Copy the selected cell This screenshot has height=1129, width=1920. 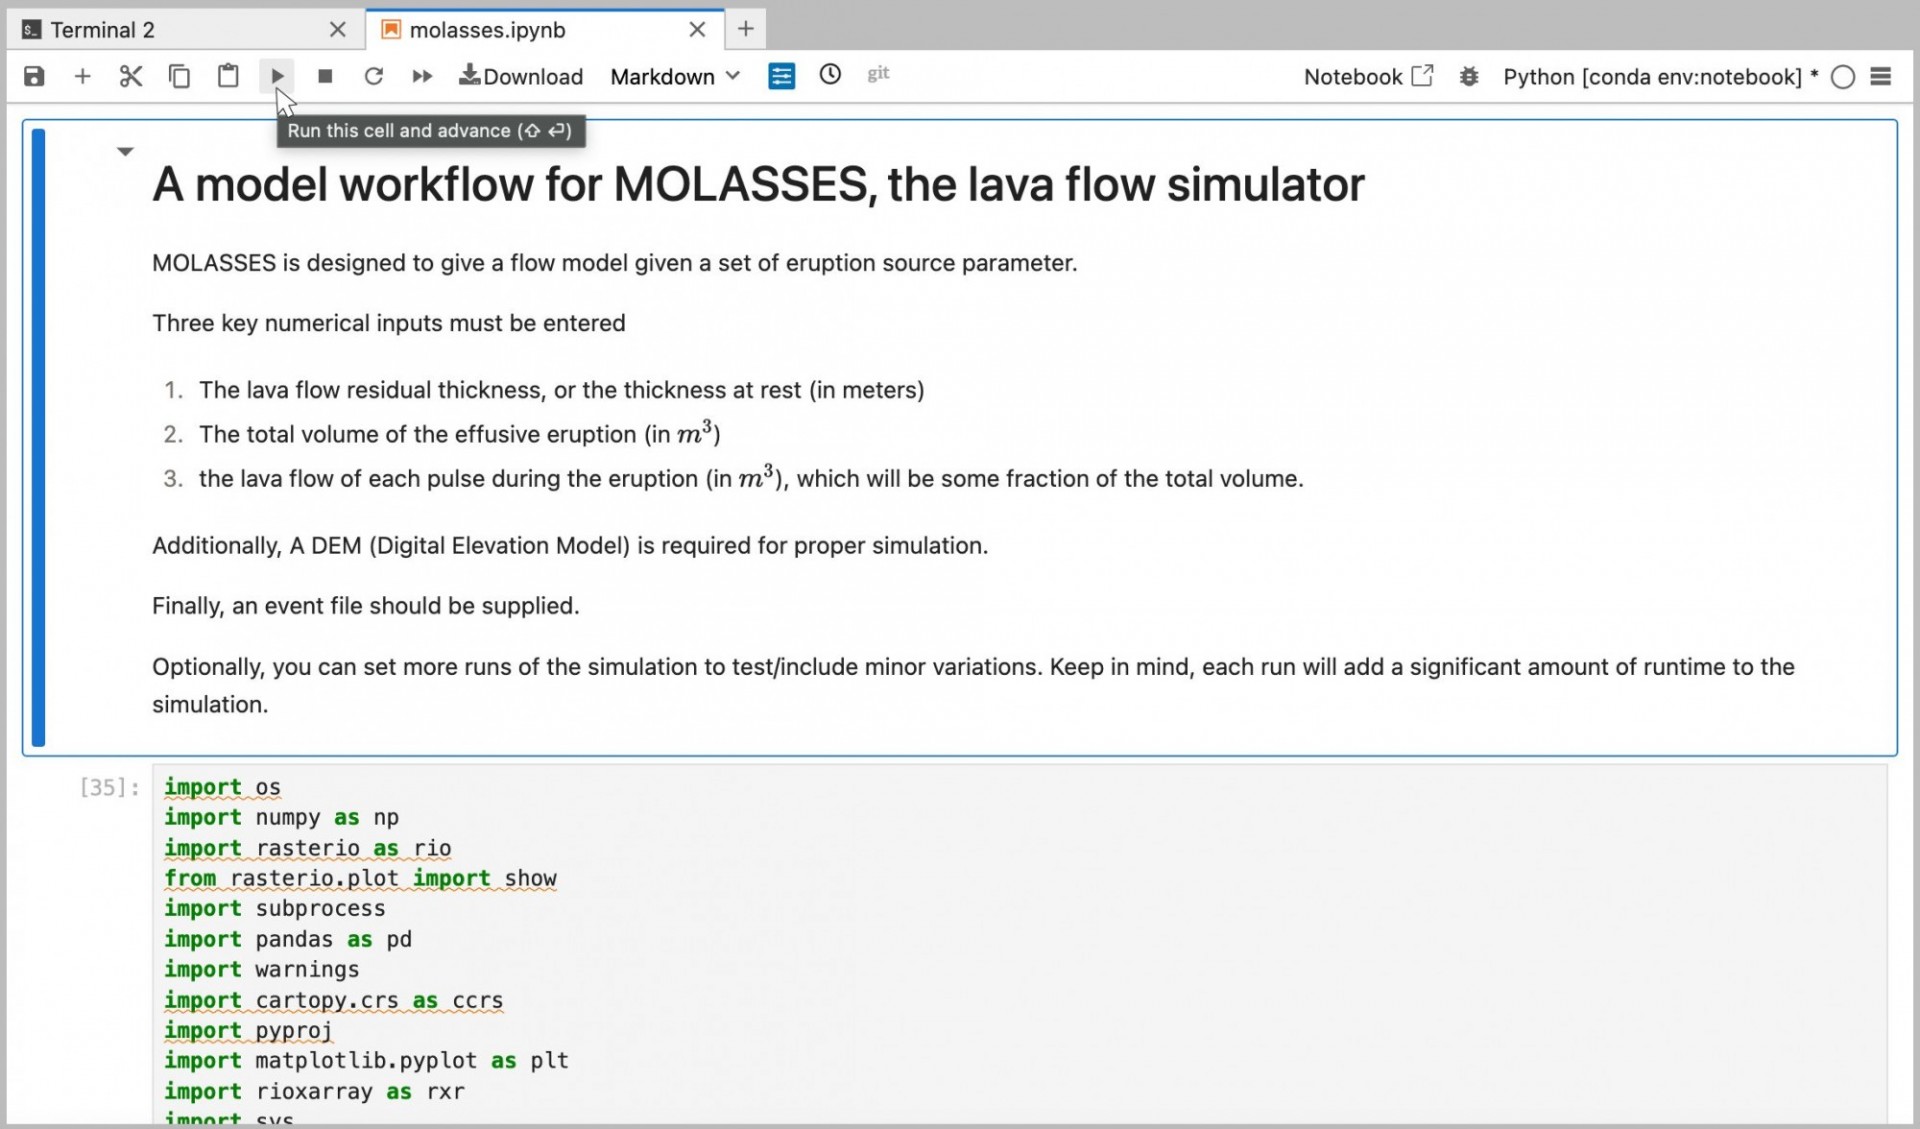pyautogui.click(x=179, y=76)
